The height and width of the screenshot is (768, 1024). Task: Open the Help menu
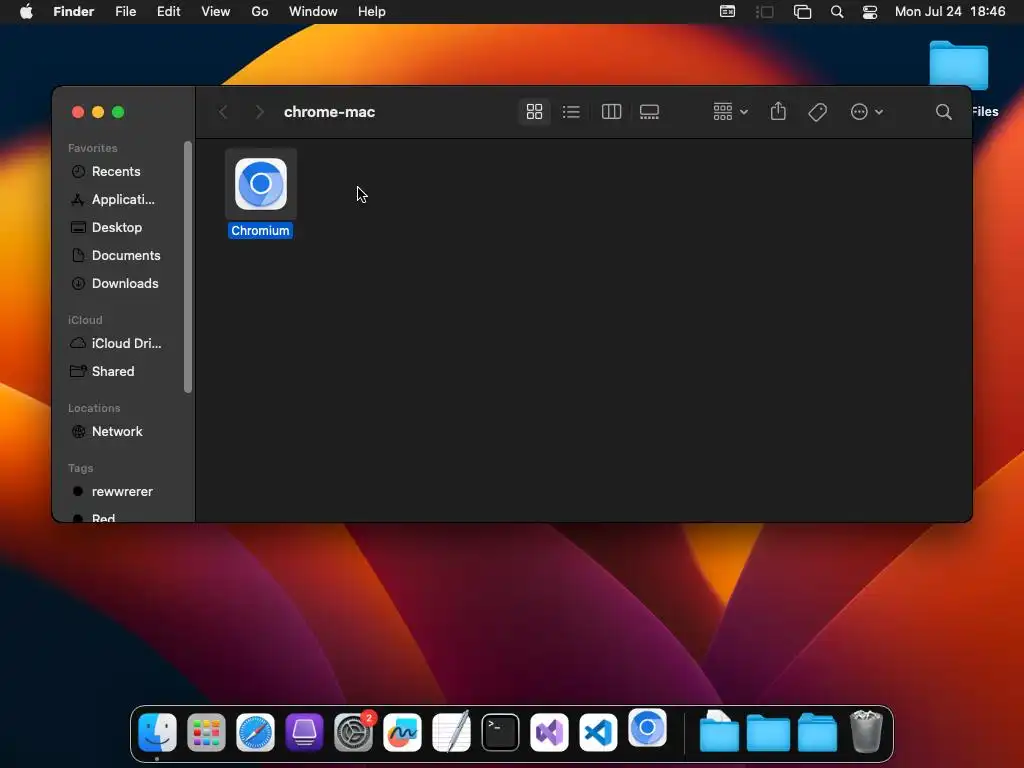coord(372,11)
